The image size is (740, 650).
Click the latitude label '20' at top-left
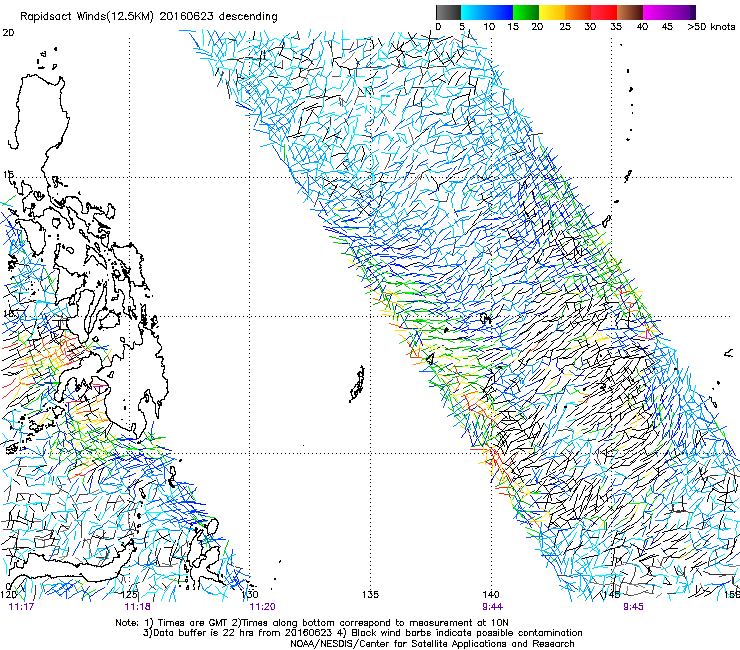click(8, 33)
